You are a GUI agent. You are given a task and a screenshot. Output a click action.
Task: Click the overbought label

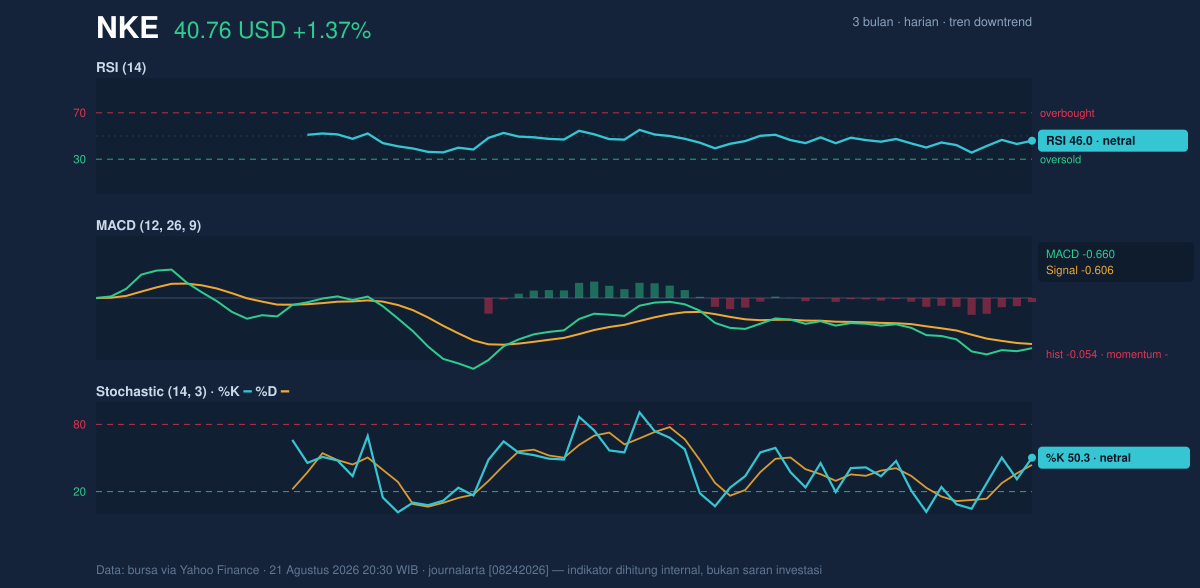click(x=1067, y=113)
